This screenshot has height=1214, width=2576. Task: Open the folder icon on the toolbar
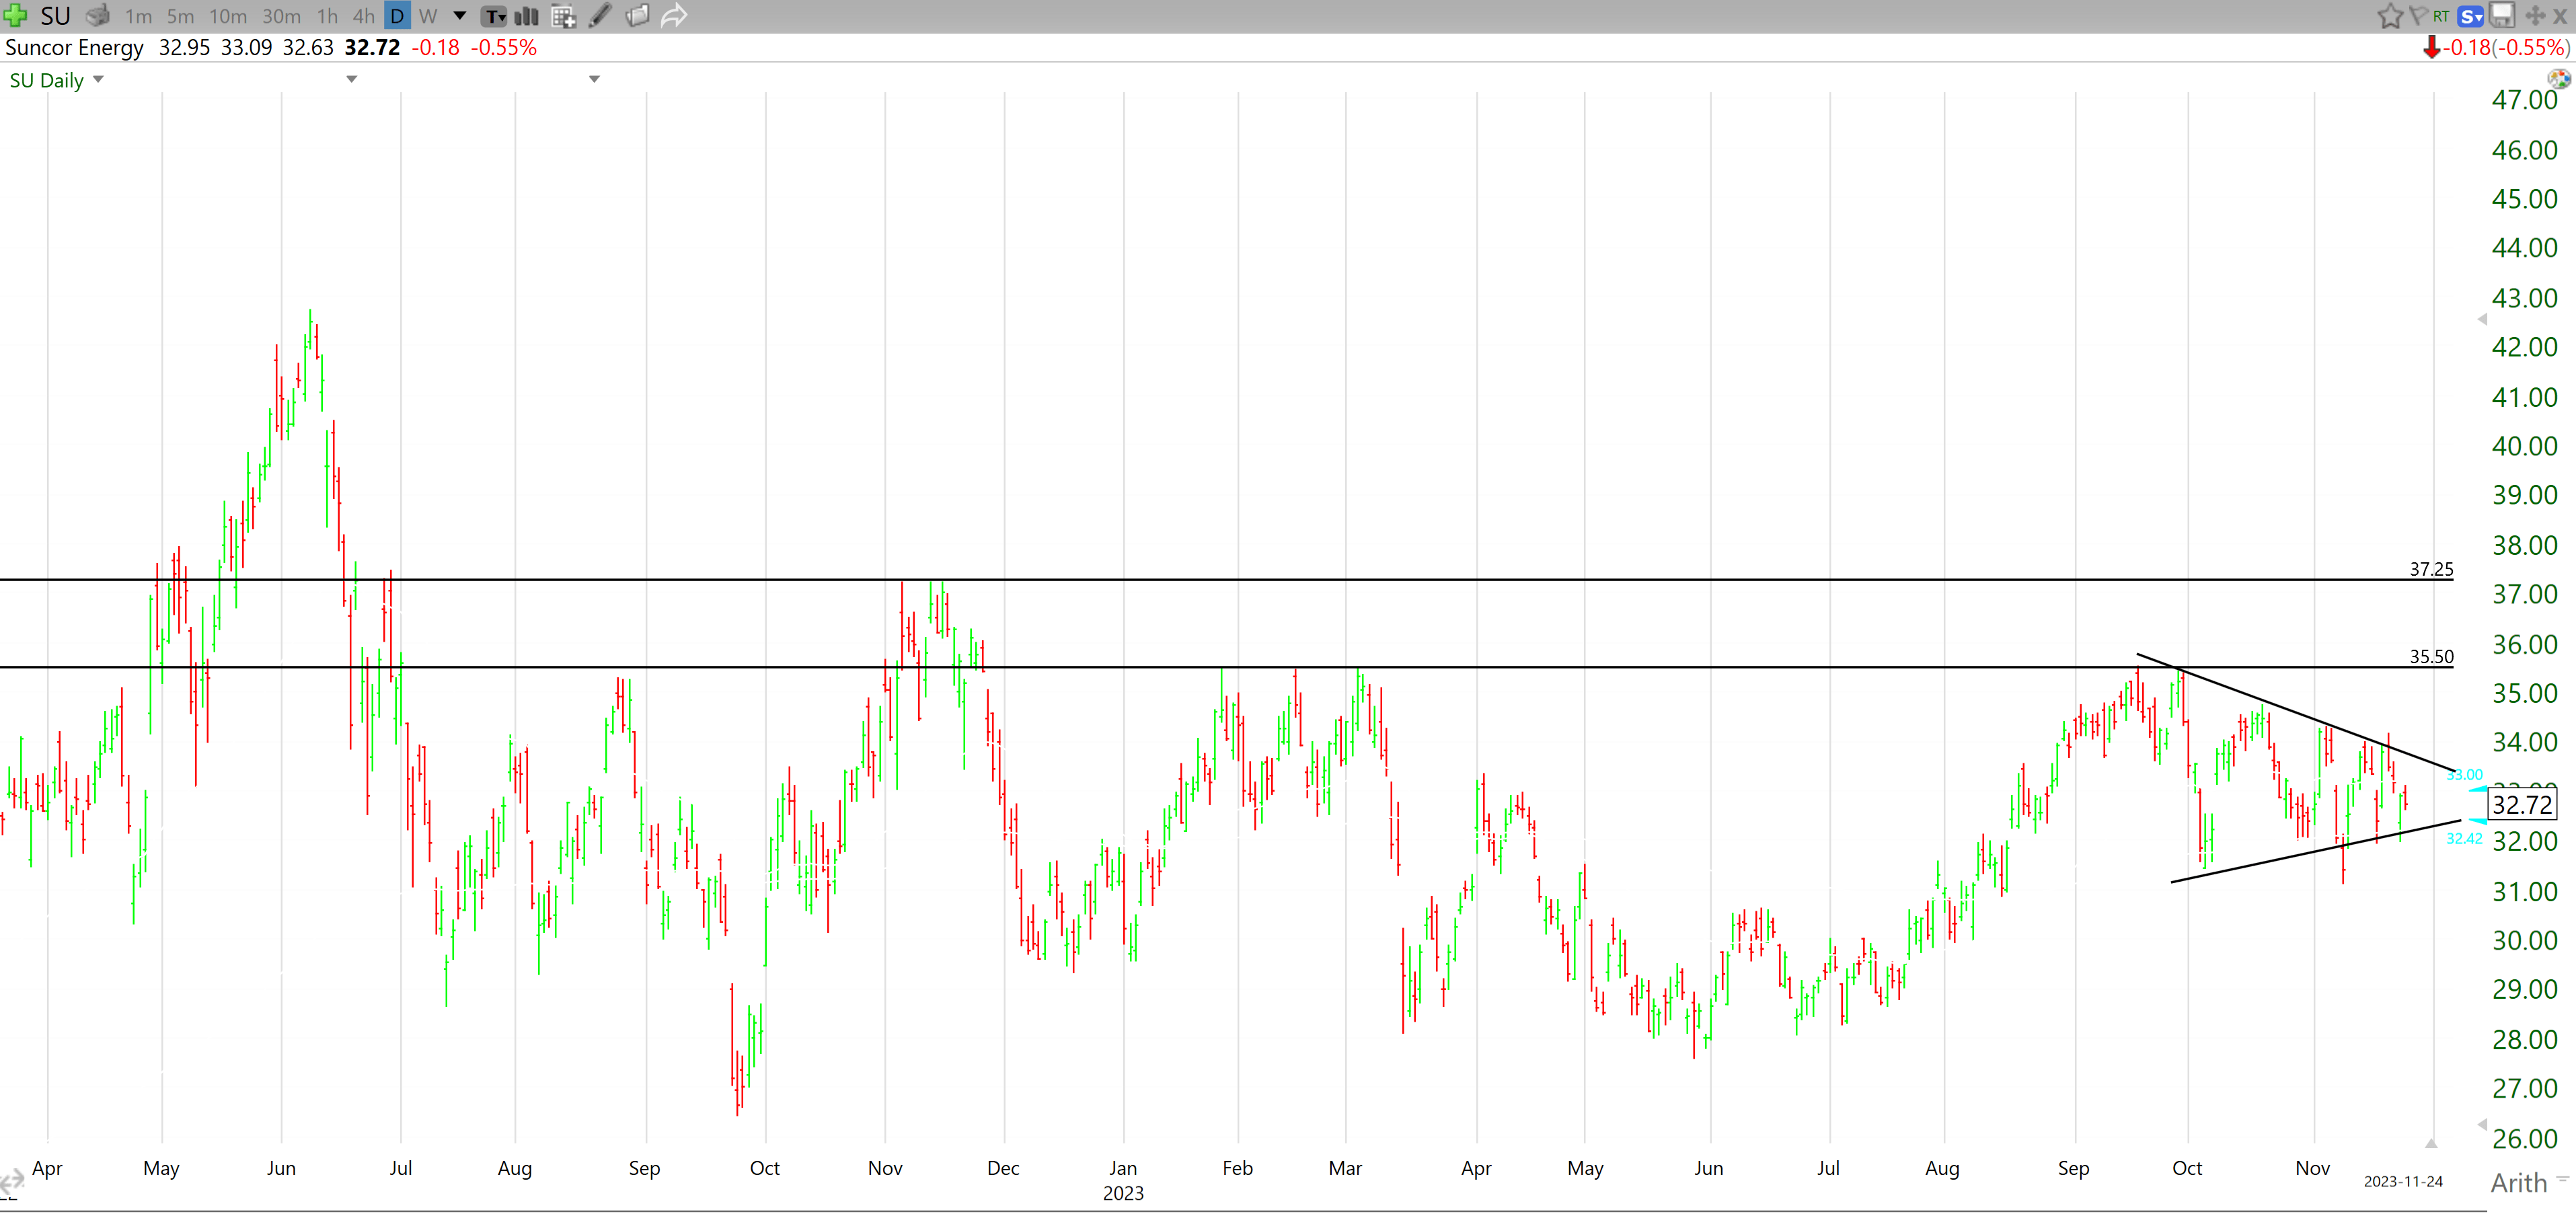(x=637, y=16)
